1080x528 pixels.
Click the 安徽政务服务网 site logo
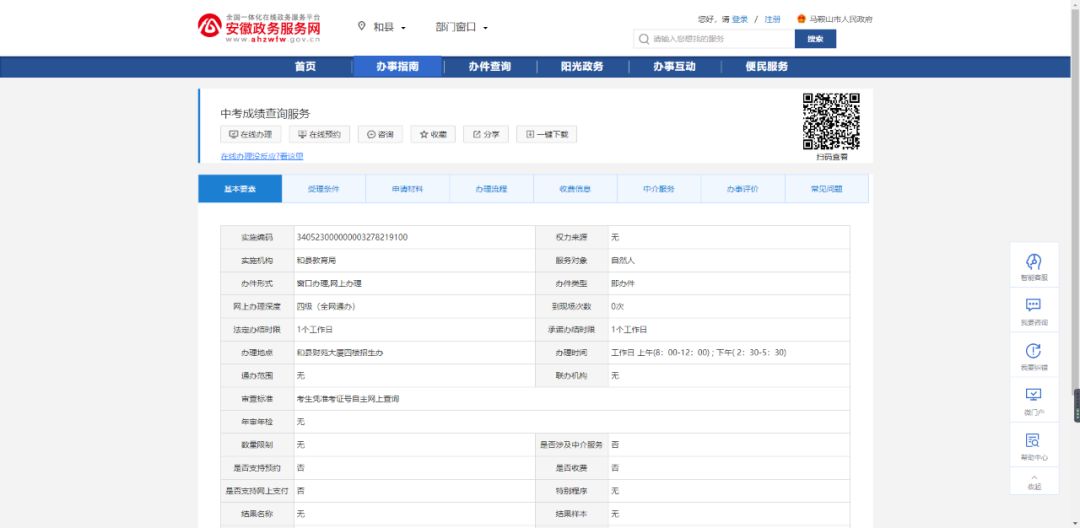259,28
